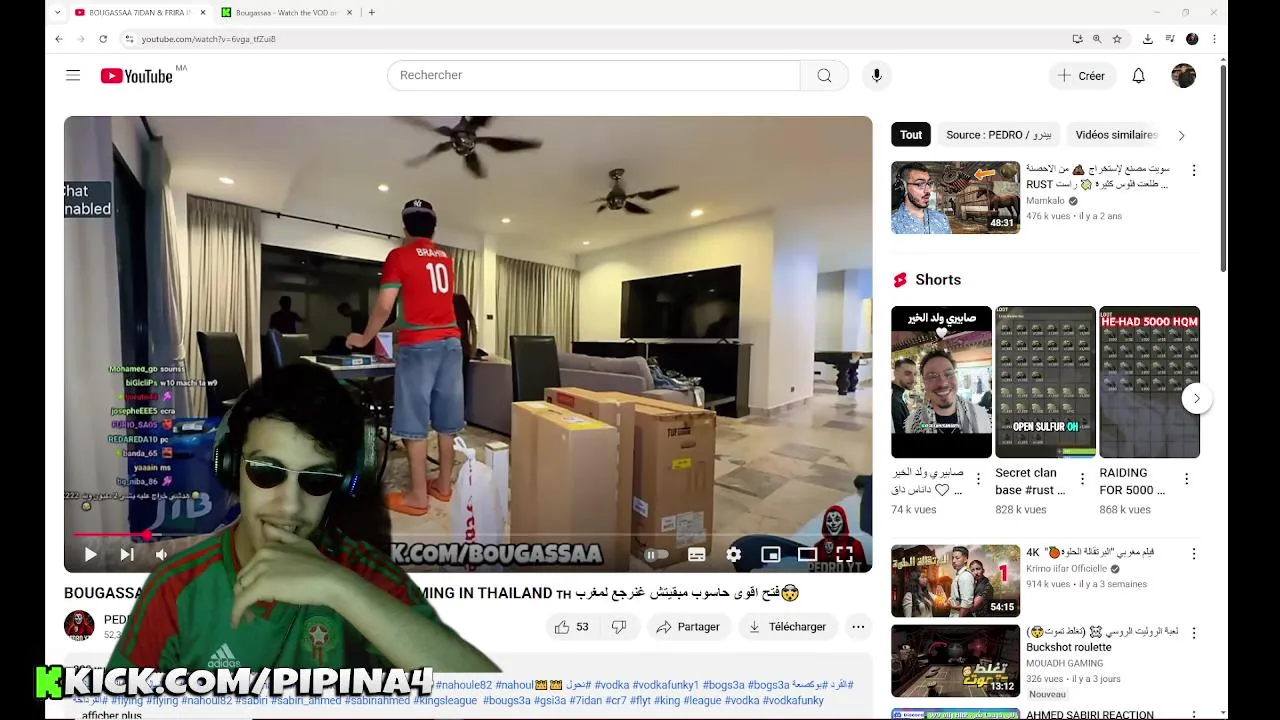Open the #nahoule82 hashtag
This screenshot has height=720, width=1280.
tap(463, 685)
